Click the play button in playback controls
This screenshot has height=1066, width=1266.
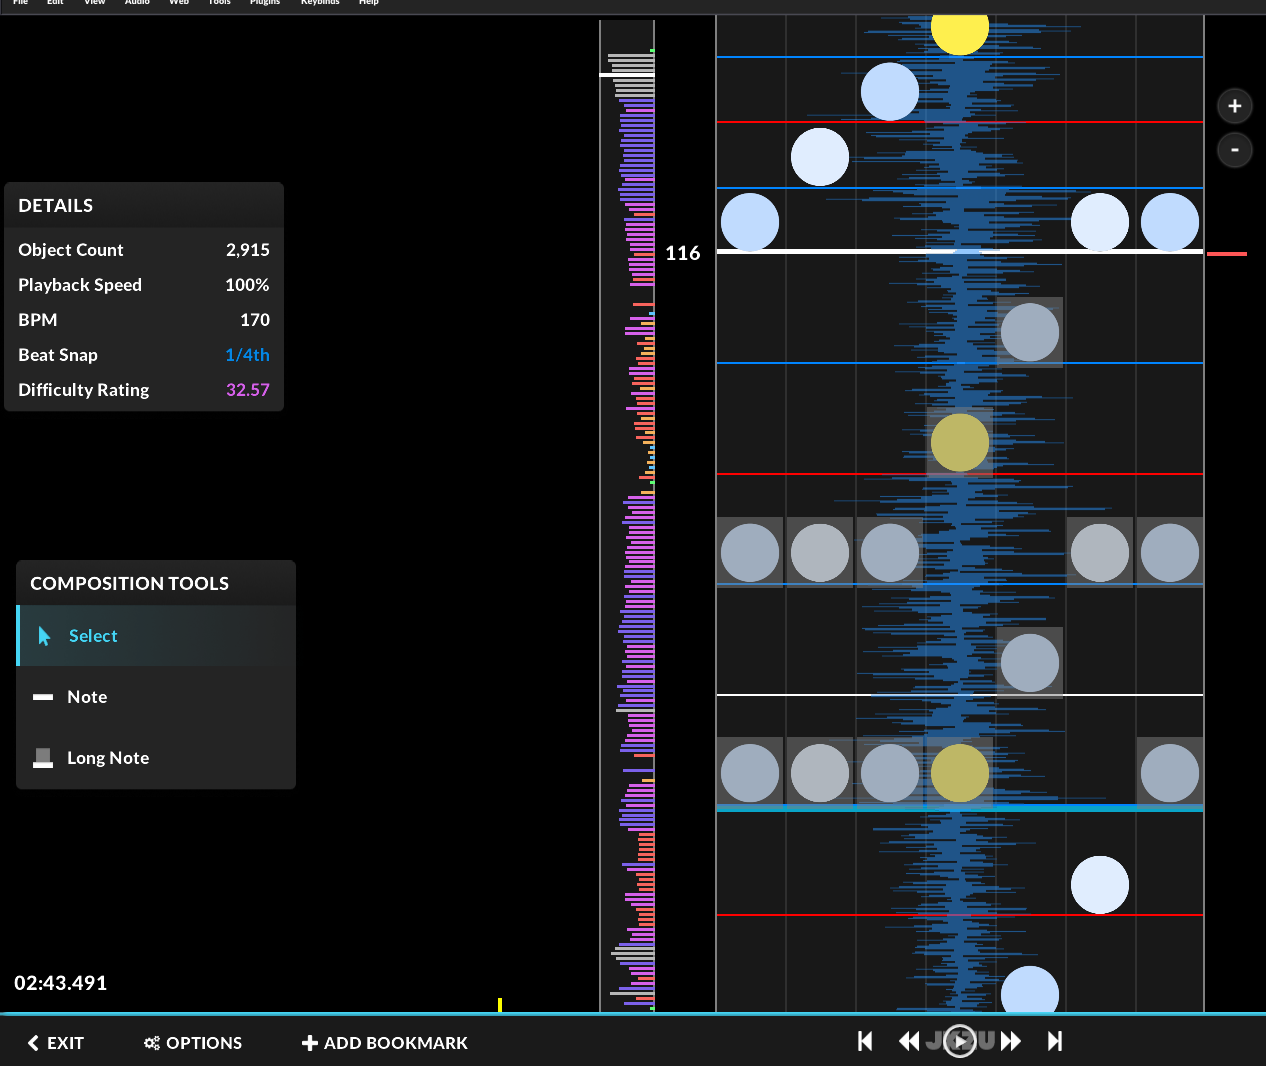[x=960, y=1041]
